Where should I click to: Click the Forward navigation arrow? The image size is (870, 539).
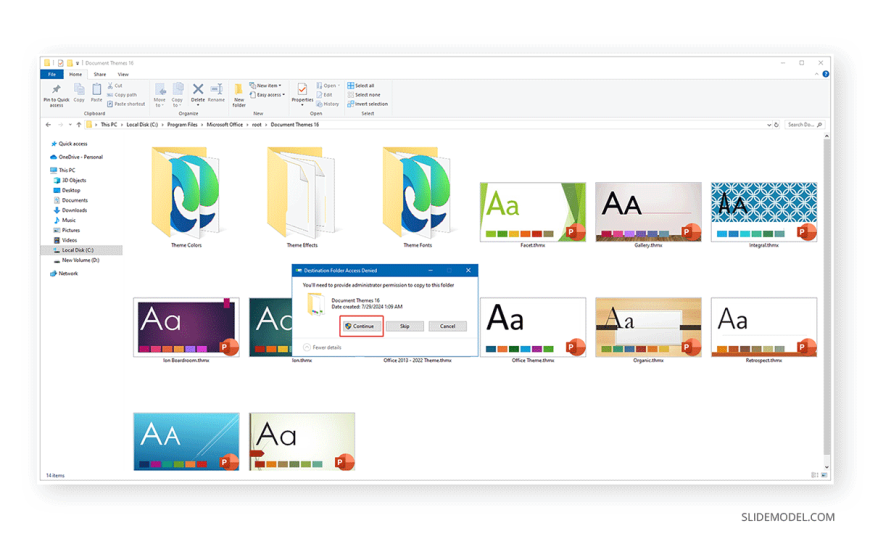pos(60,125)
